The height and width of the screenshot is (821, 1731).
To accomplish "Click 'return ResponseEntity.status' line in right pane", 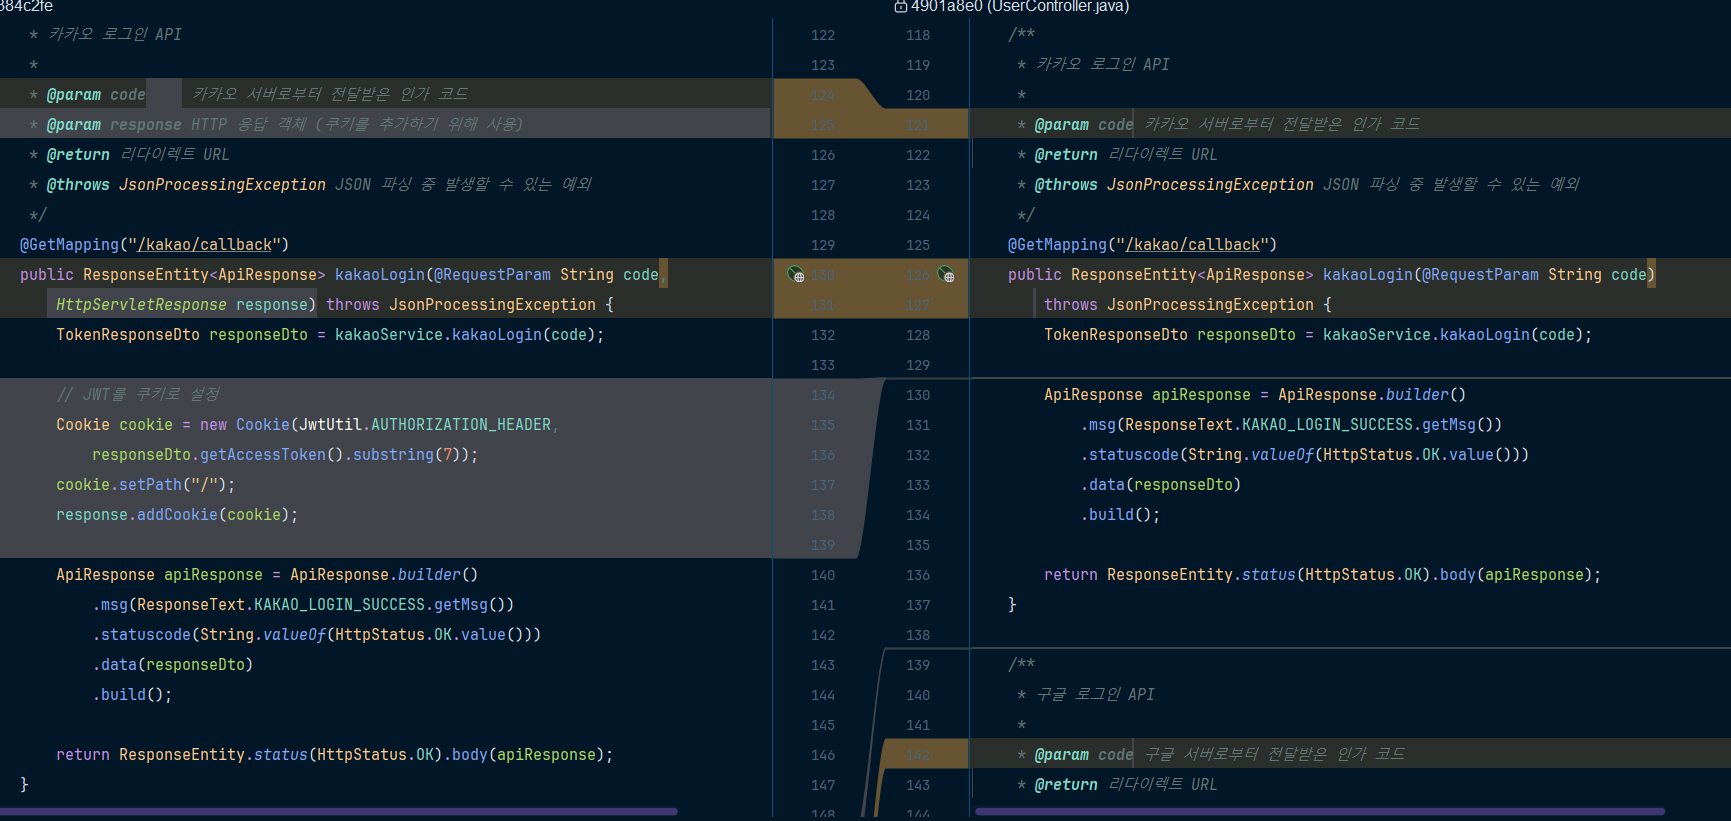I will pyautogui.click(x=1323, y=575).
